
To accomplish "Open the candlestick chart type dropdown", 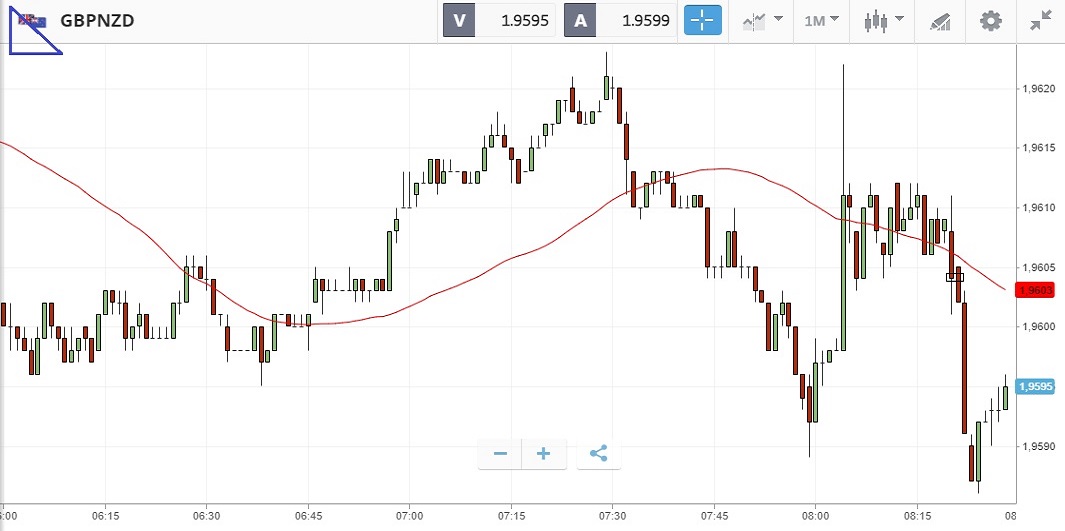I will [885, 20].
